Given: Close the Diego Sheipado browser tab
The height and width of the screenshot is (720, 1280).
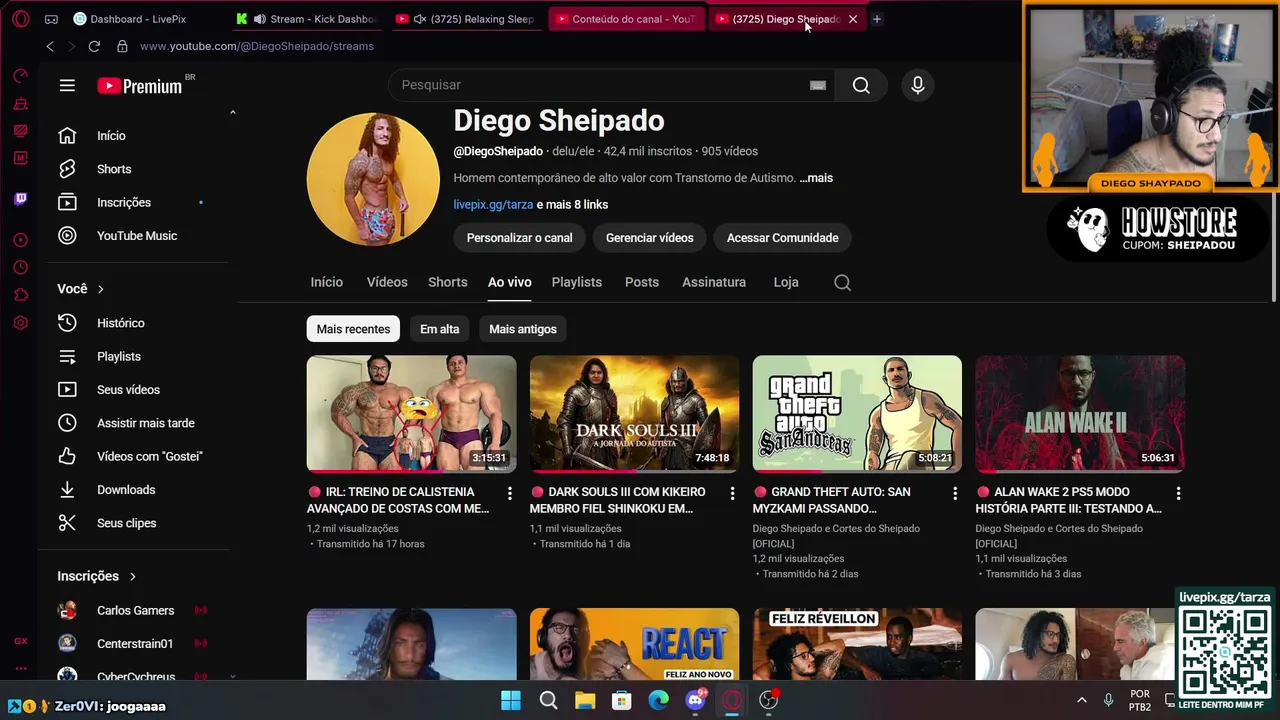Looking at the screenshot, I should [853, 19].
